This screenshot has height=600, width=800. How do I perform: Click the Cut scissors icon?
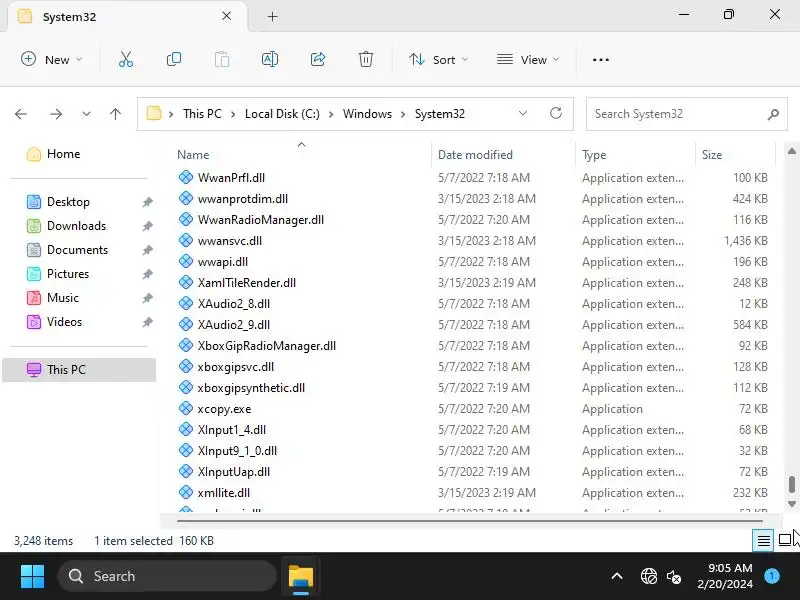[126, 60]
